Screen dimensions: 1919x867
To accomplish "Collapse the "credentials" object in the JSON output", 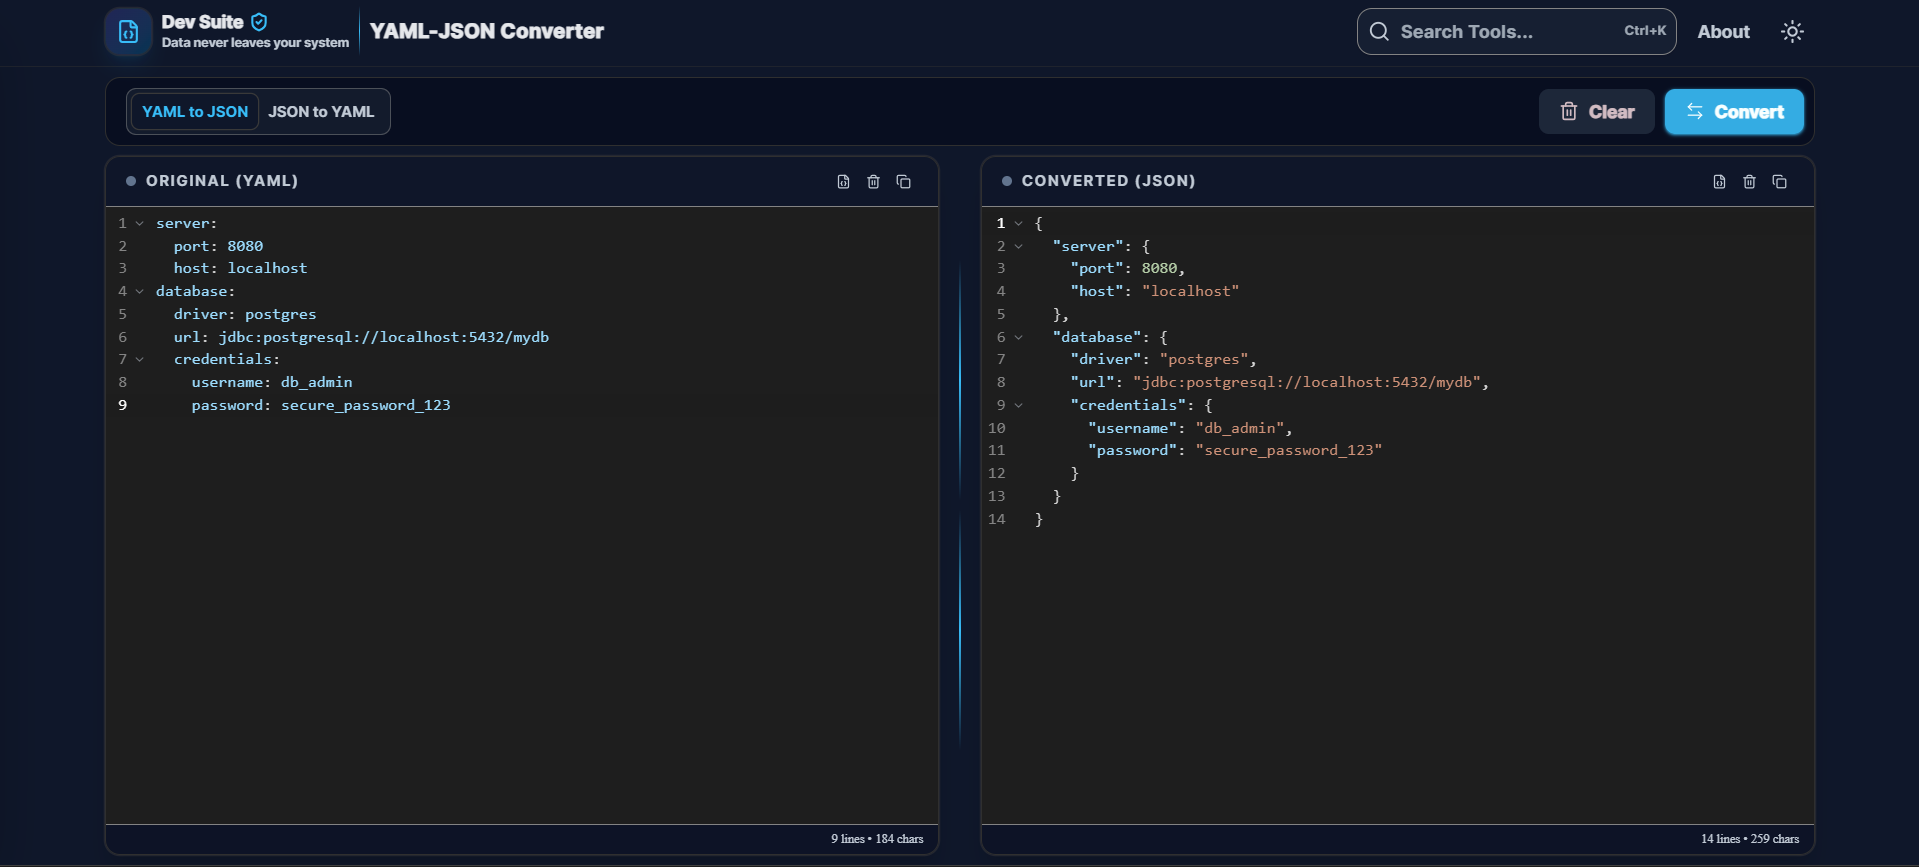I will pos(1018,405).
